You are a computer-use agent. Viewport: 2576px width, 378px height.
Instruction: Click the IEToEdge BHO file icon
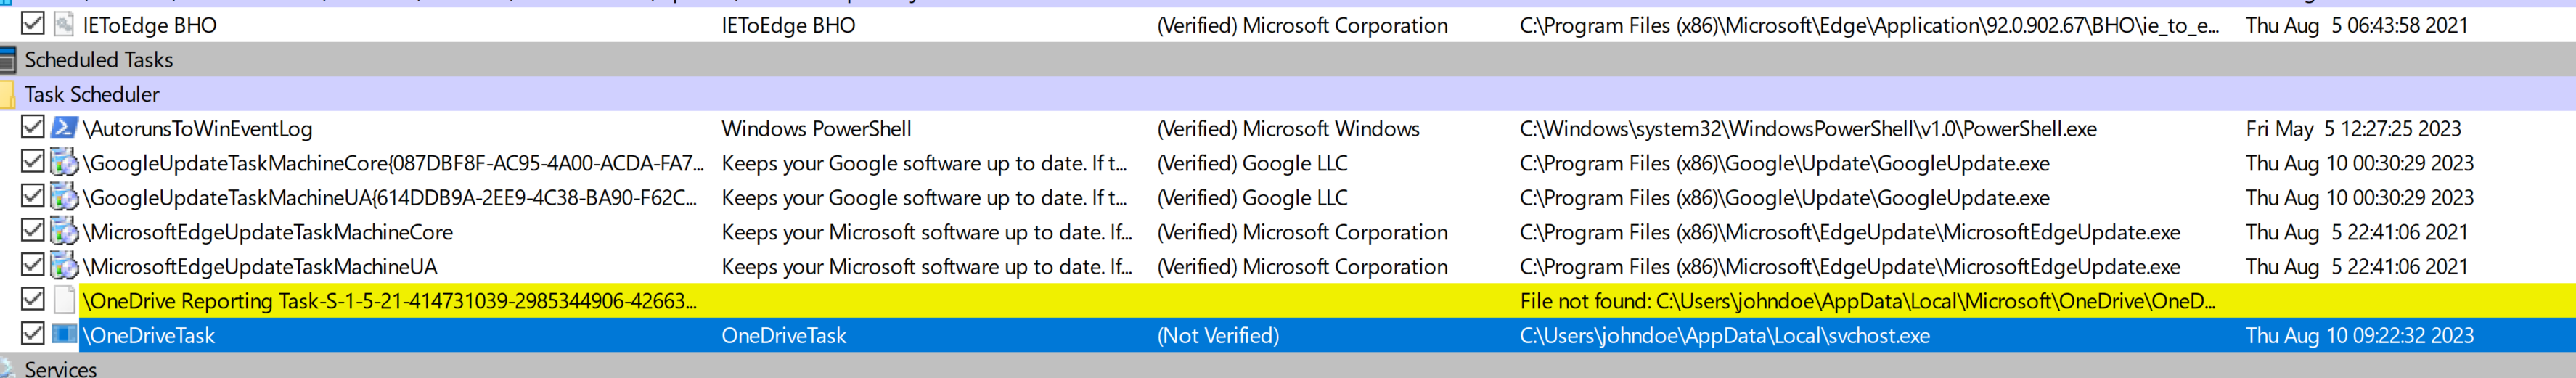64,24
